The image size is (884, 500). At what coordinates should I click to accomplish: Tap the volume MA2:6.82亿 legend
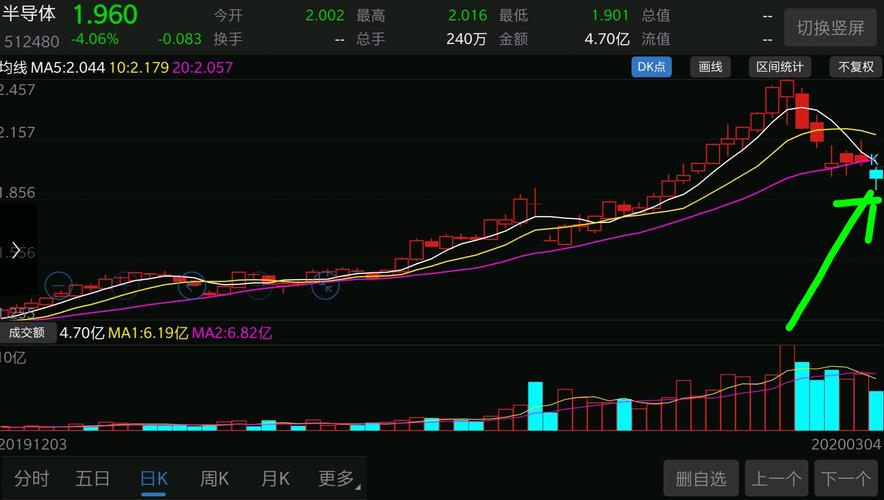coord(232,333)
